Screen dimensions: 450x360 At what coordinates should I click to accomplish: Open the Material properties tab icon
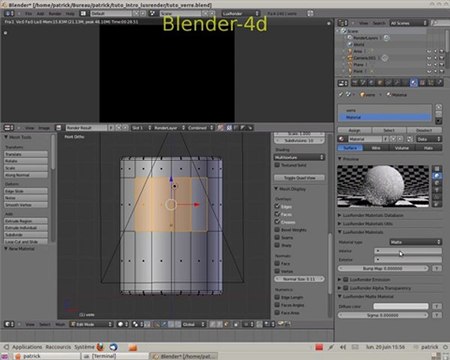(414, 83)
